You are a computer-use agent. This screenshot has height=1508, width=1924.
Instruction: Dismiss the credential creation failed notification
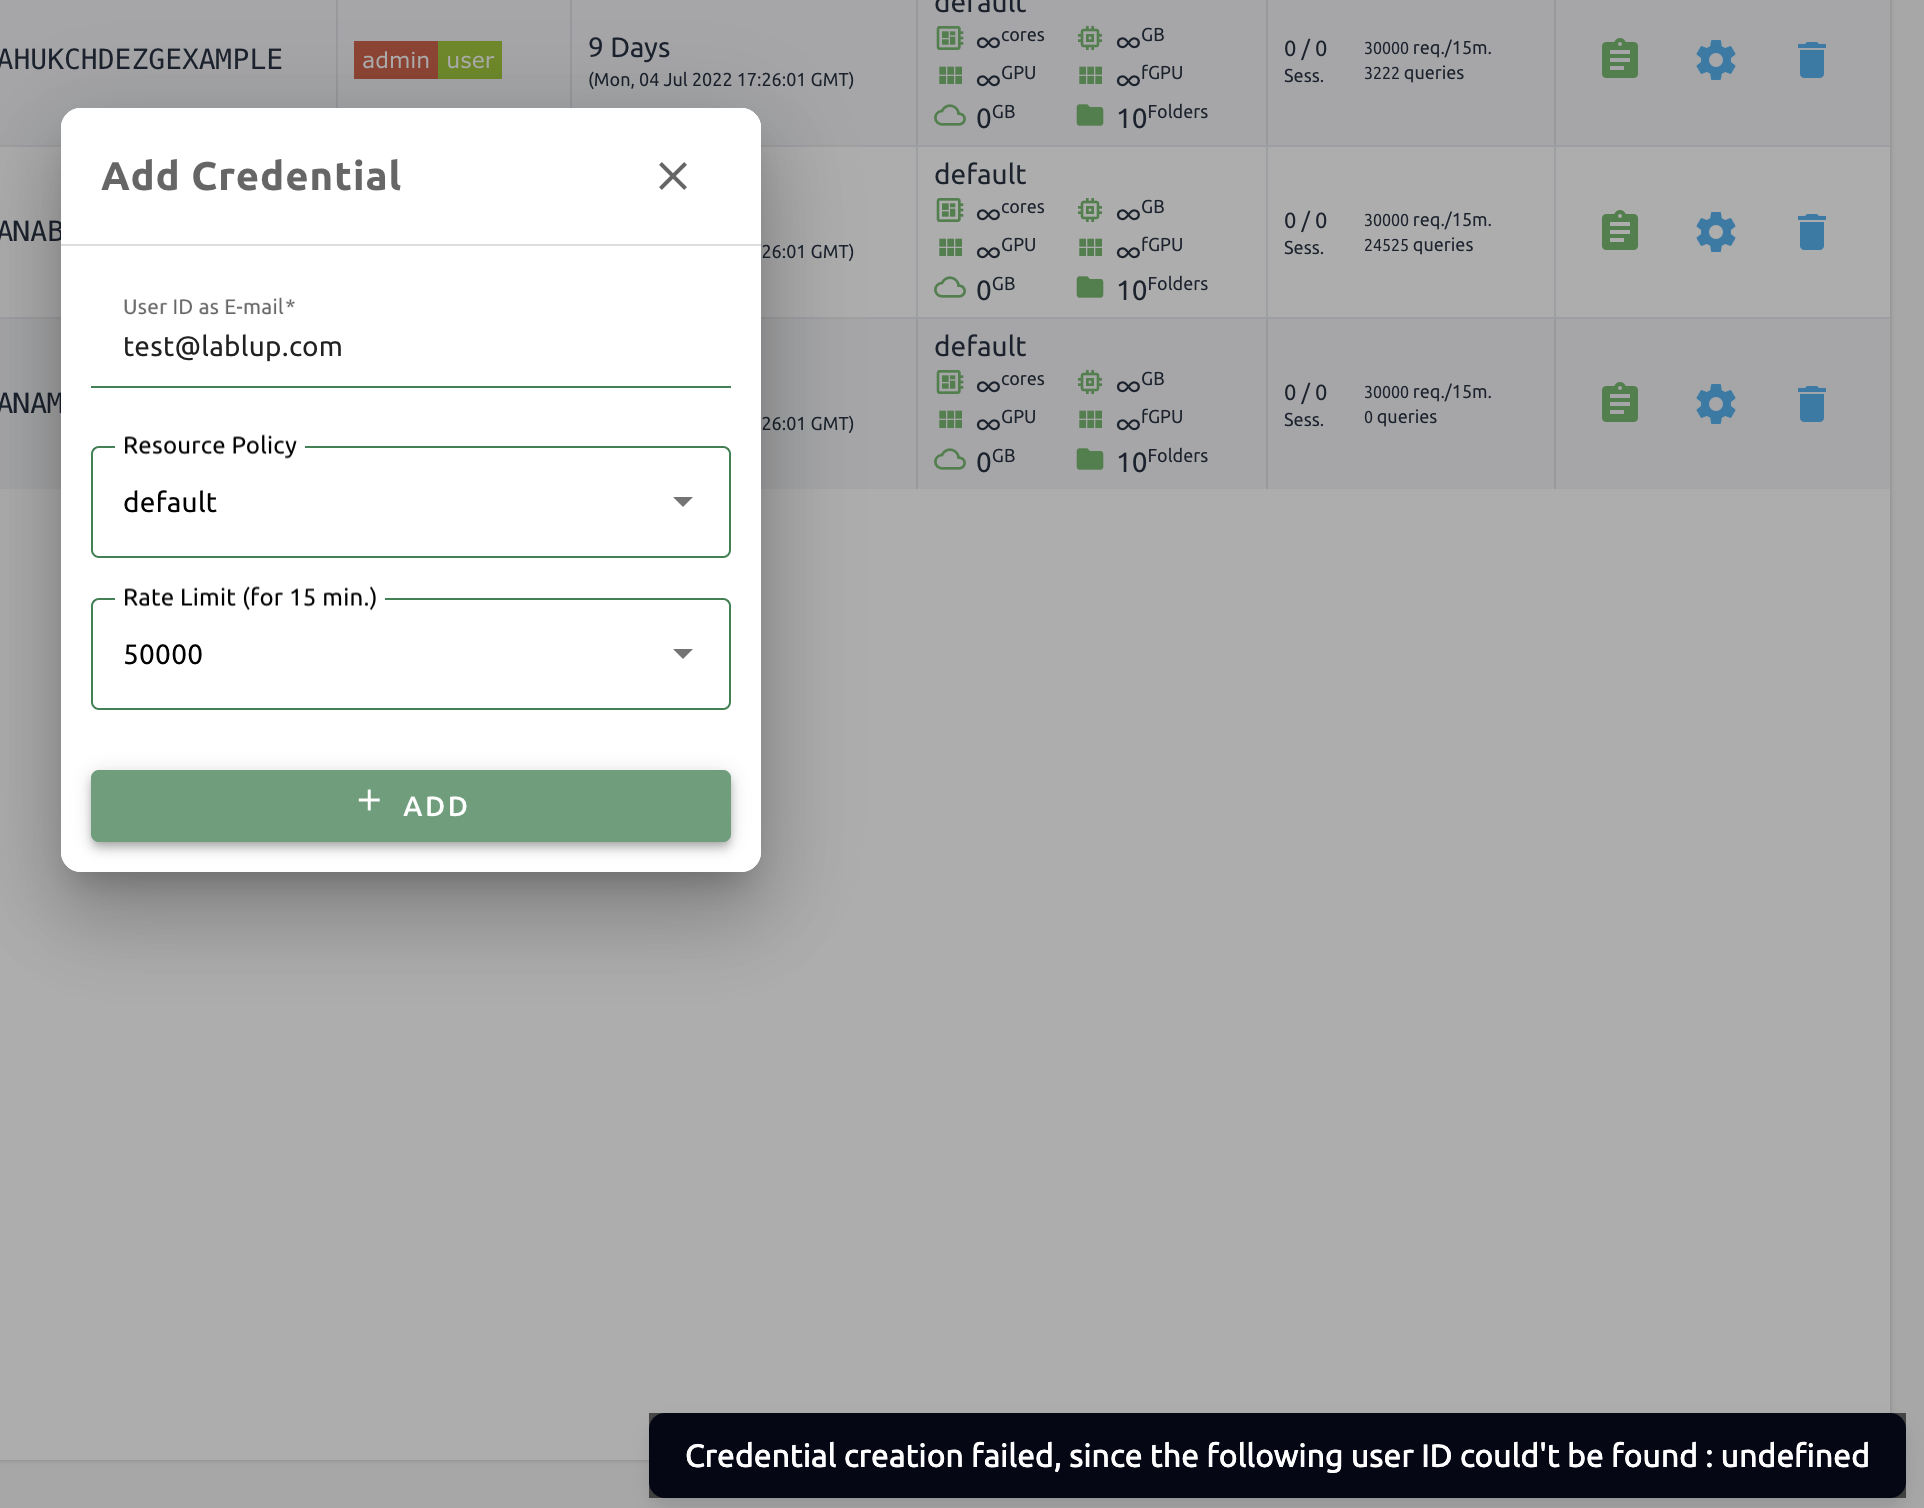coord(1276,1455)
